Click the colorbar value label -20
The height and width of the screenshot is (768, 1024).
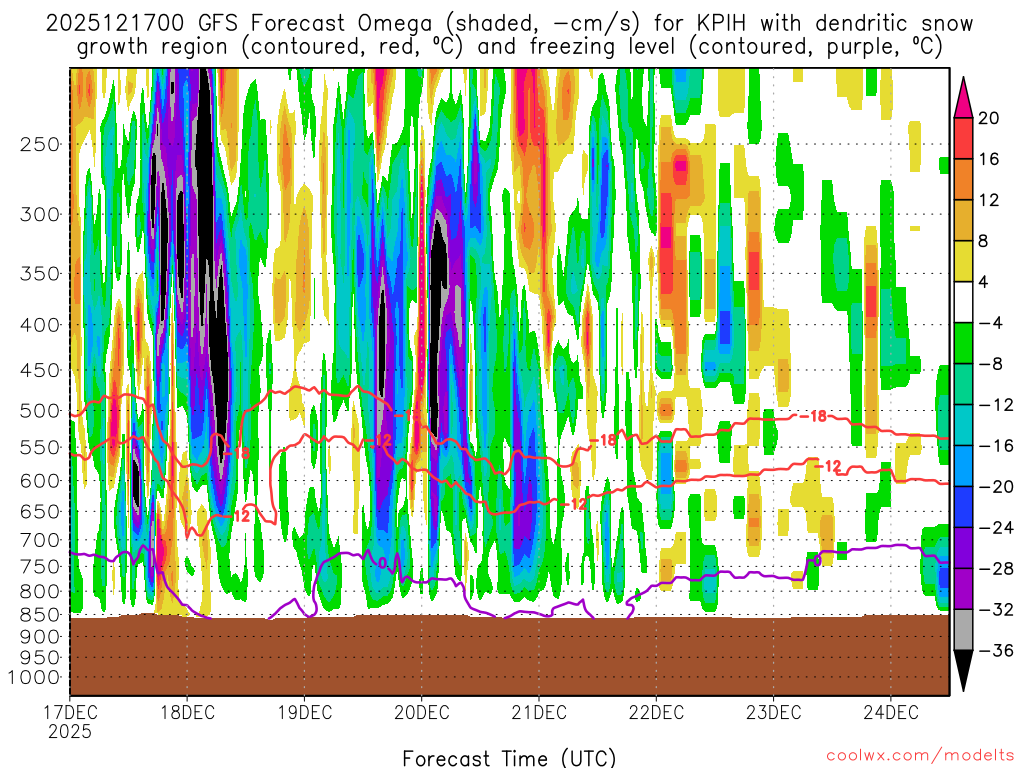(996, 487)
